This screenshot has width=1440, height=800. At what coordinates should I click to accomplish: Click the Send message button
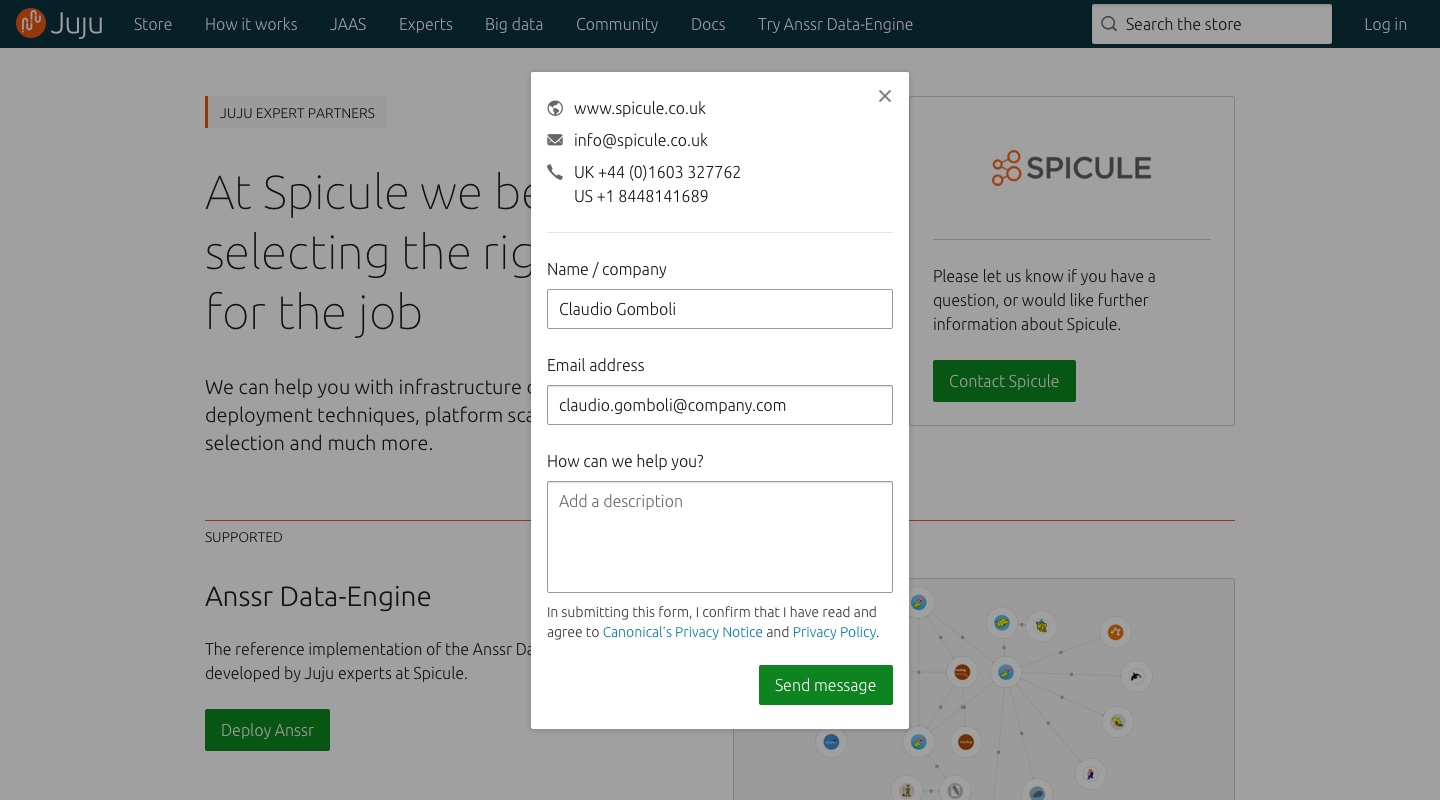tap(826, 685)
